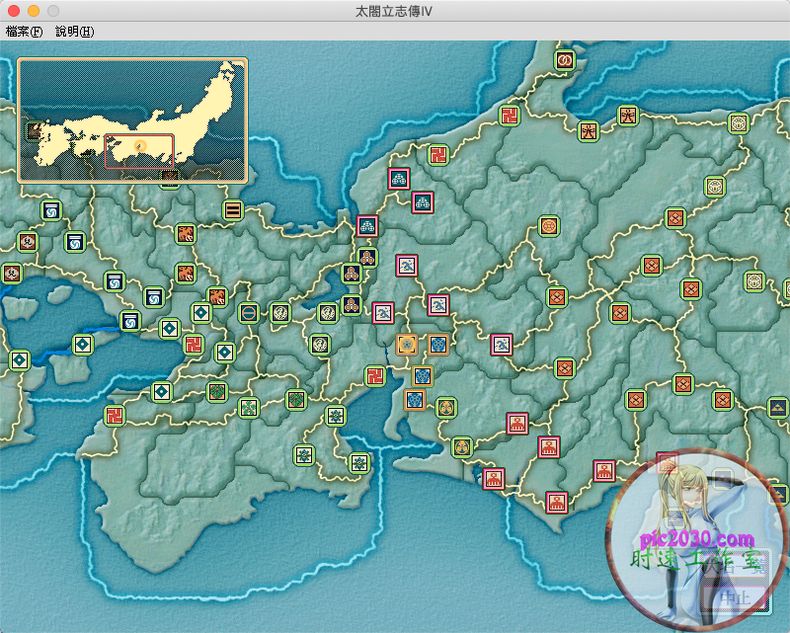Image resolution: width=790 pixels, height=633 pixels.
Task: Select the northernmost pink-bordered three-circles castle
Action: [399, 178]
